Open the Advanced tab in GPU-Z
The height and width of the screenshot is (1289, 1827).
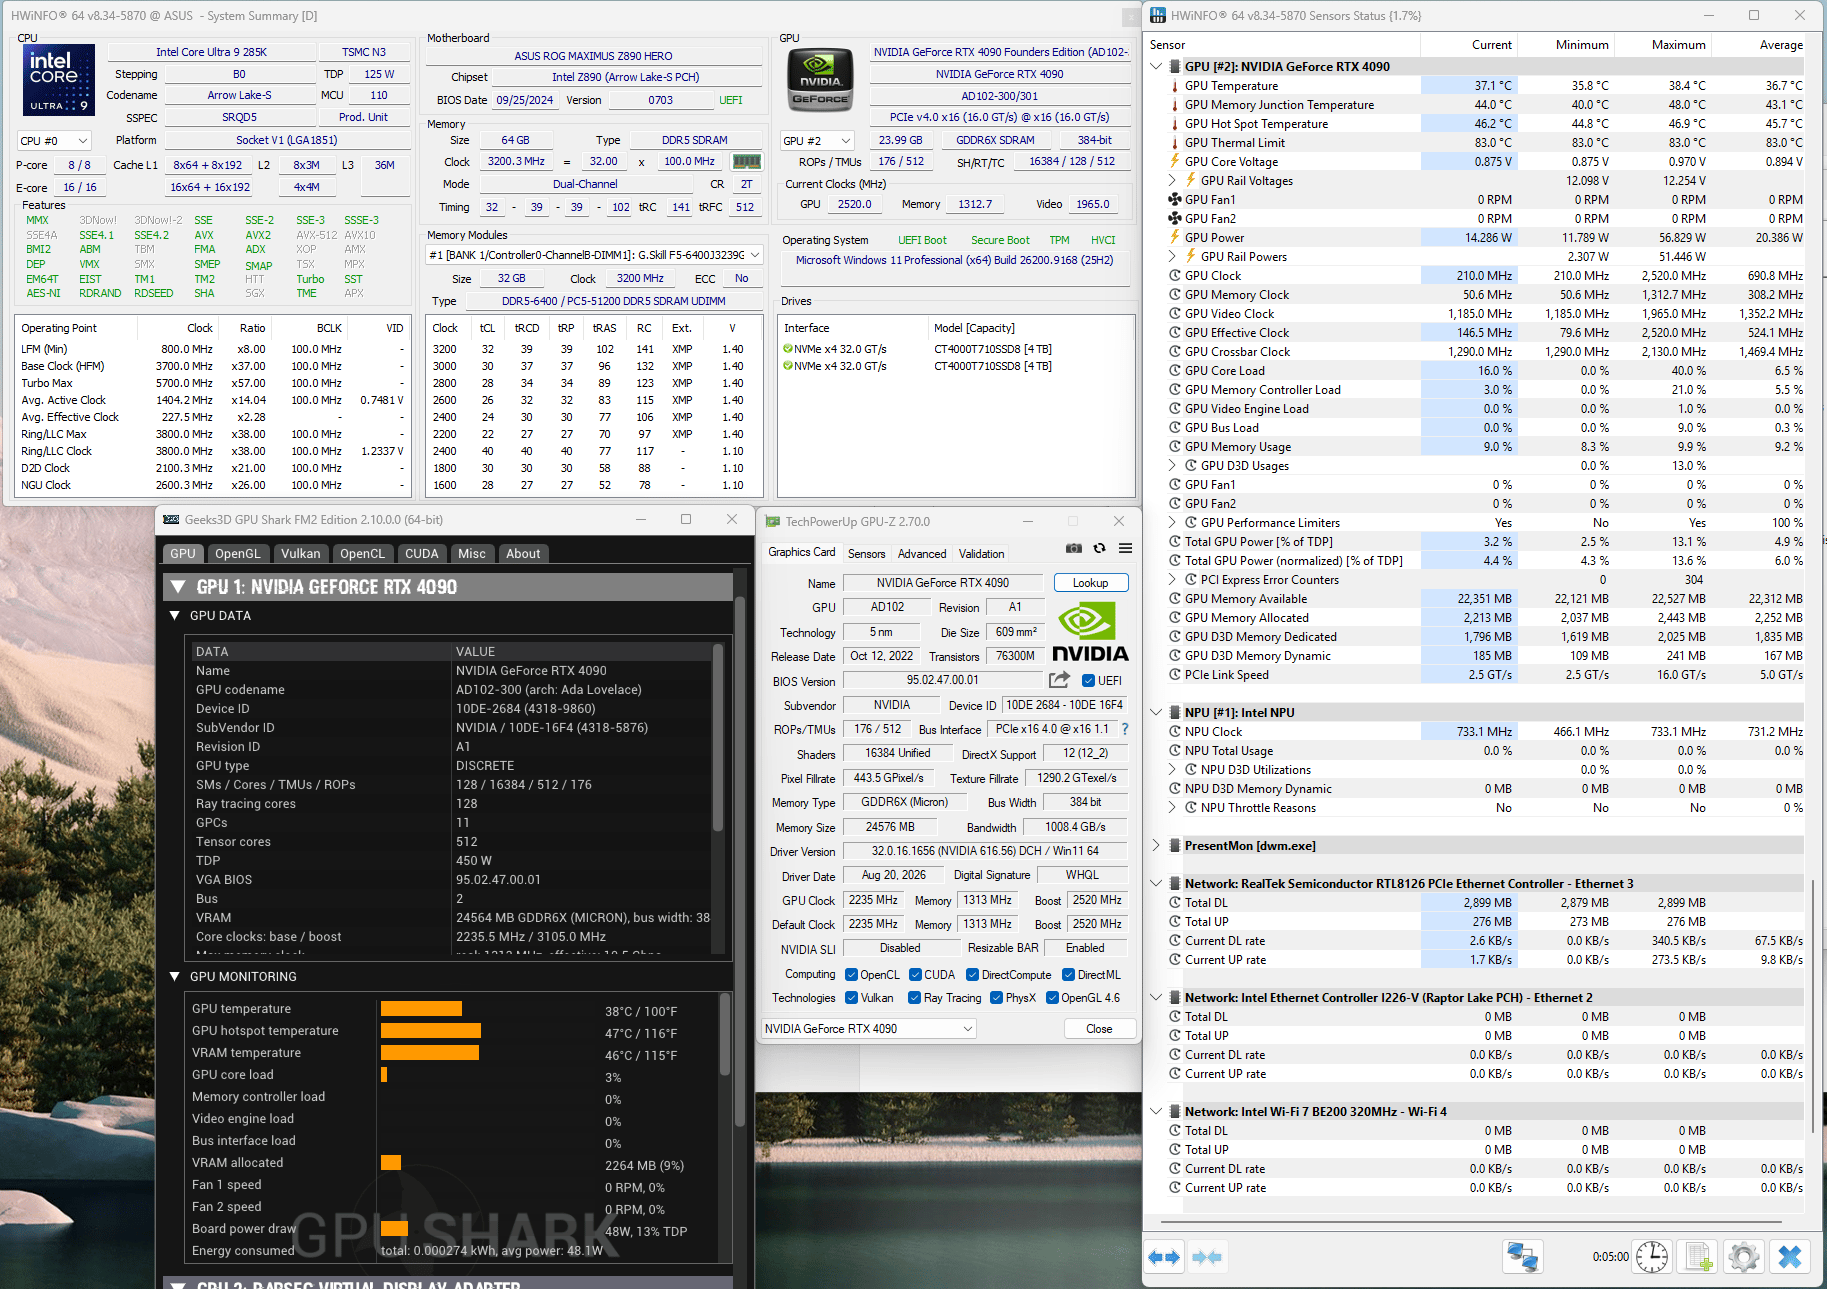pyautogui.click(x=922, y=553)
